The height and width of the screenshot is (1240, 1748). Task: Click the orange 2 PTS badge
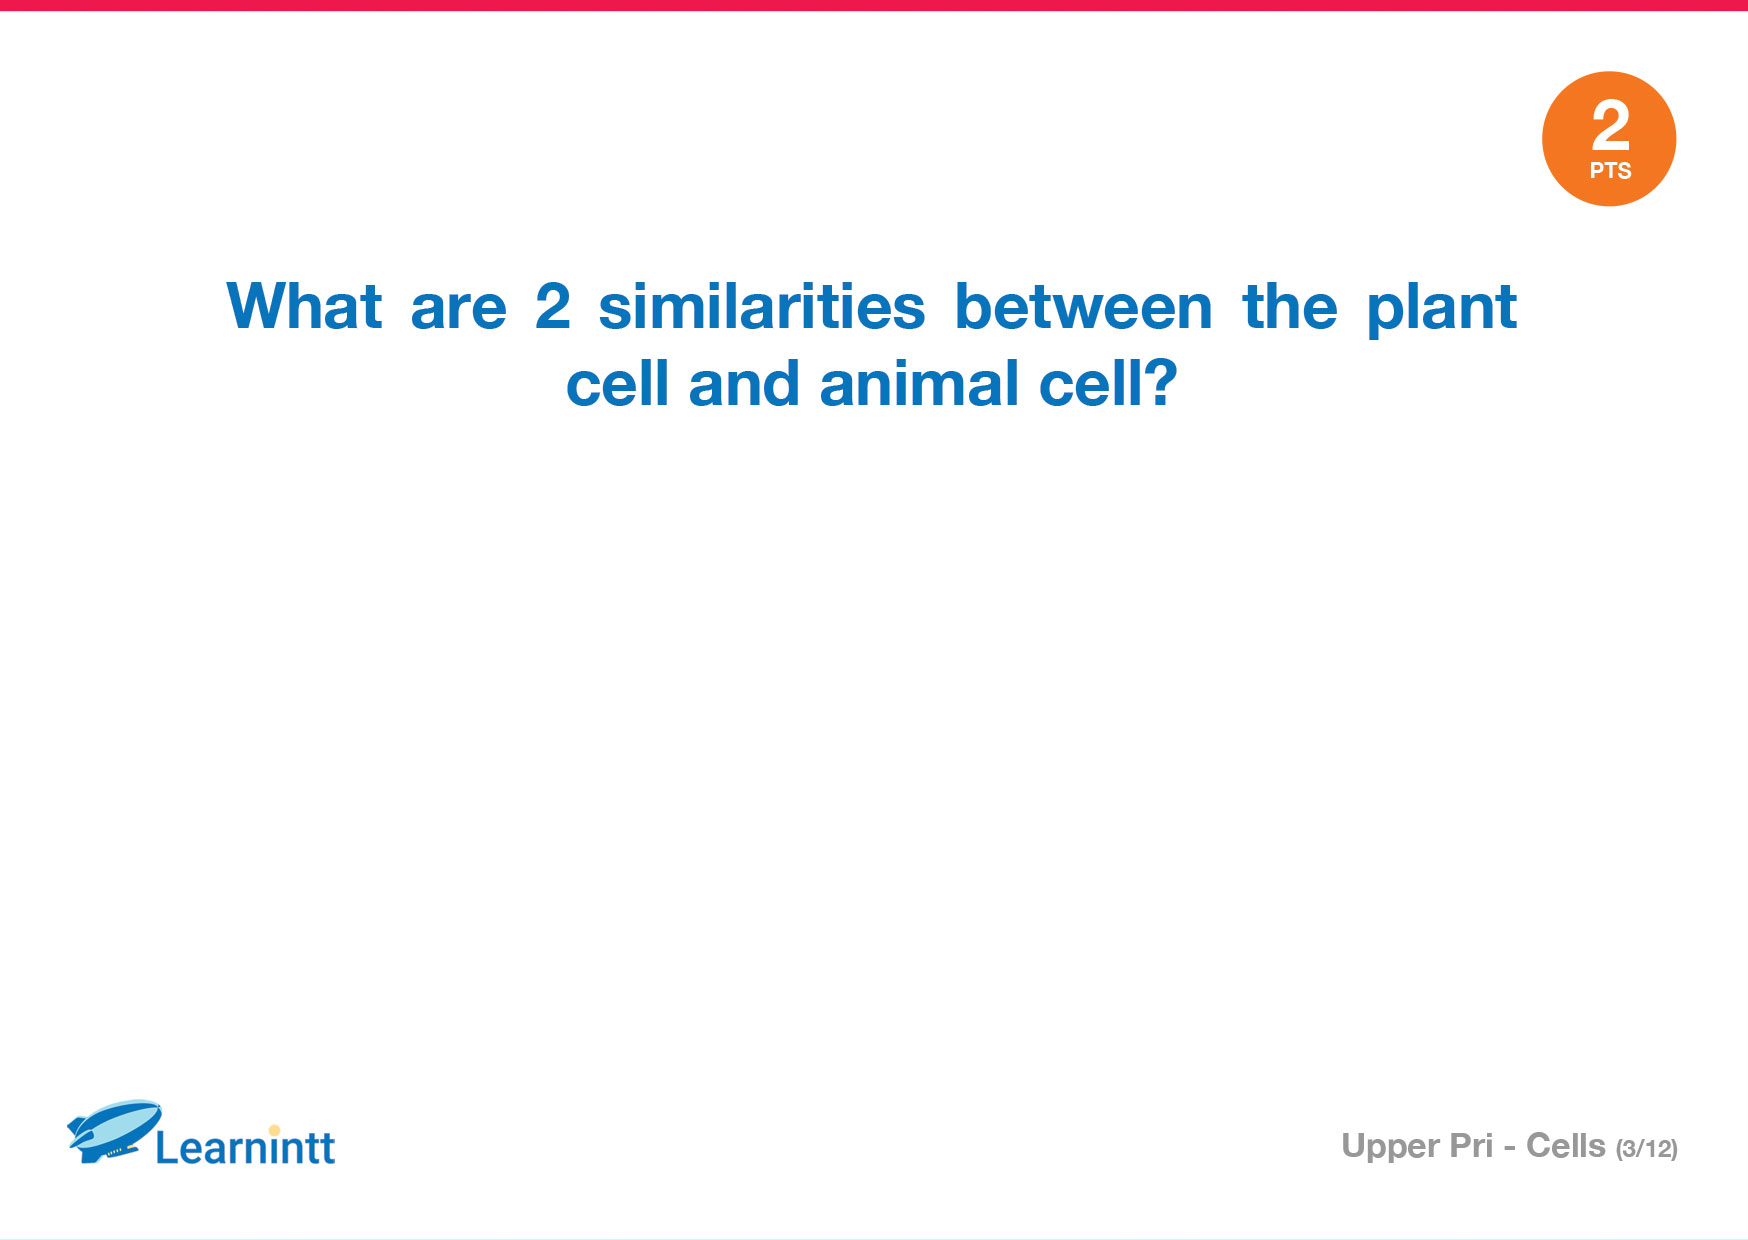click(1609, 139)
